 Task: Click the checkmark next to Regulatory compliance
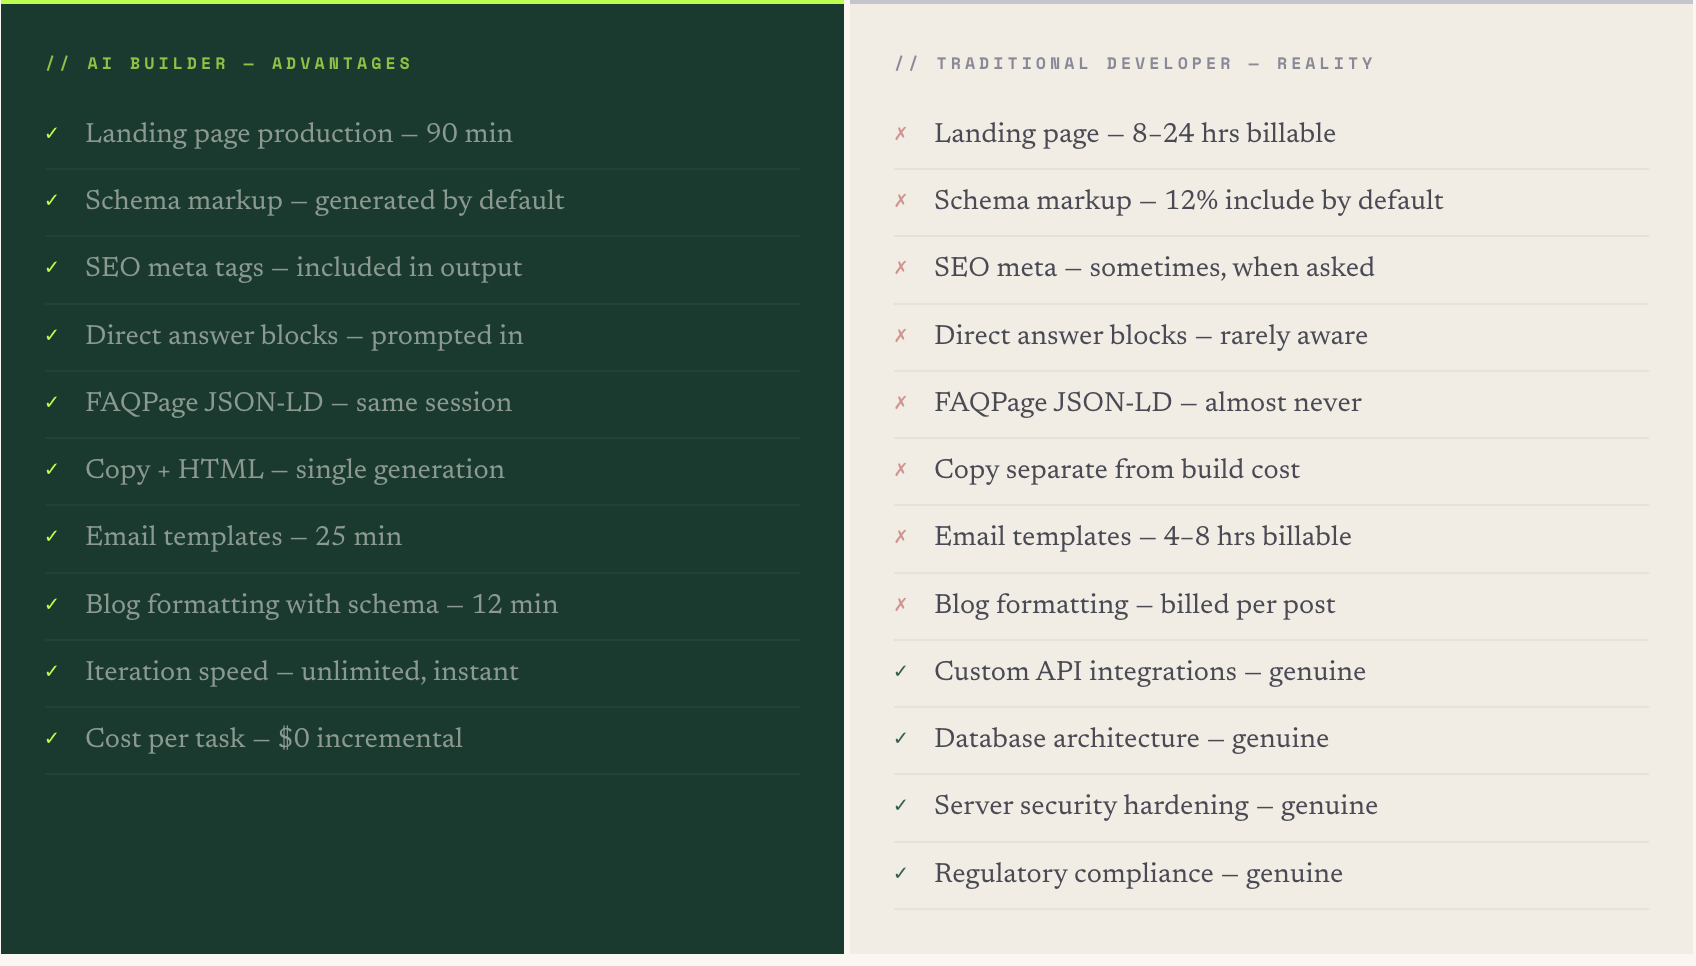tap(901, 874)
